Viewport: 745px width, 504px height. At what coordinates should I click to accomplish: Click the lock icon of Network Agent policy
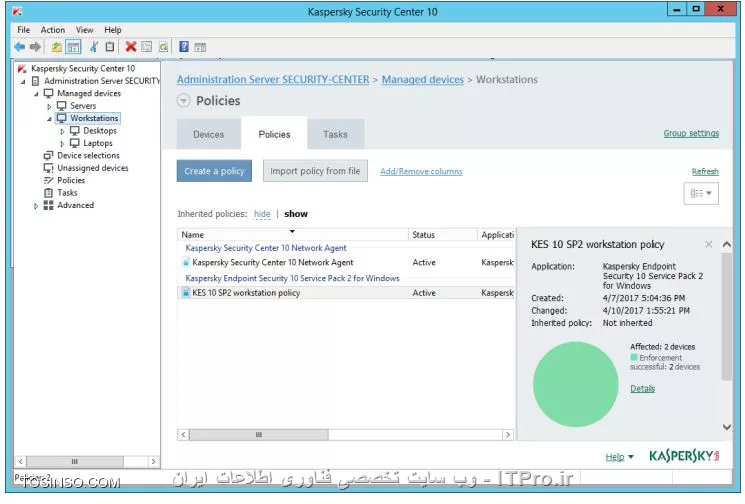tap(186, 262)
